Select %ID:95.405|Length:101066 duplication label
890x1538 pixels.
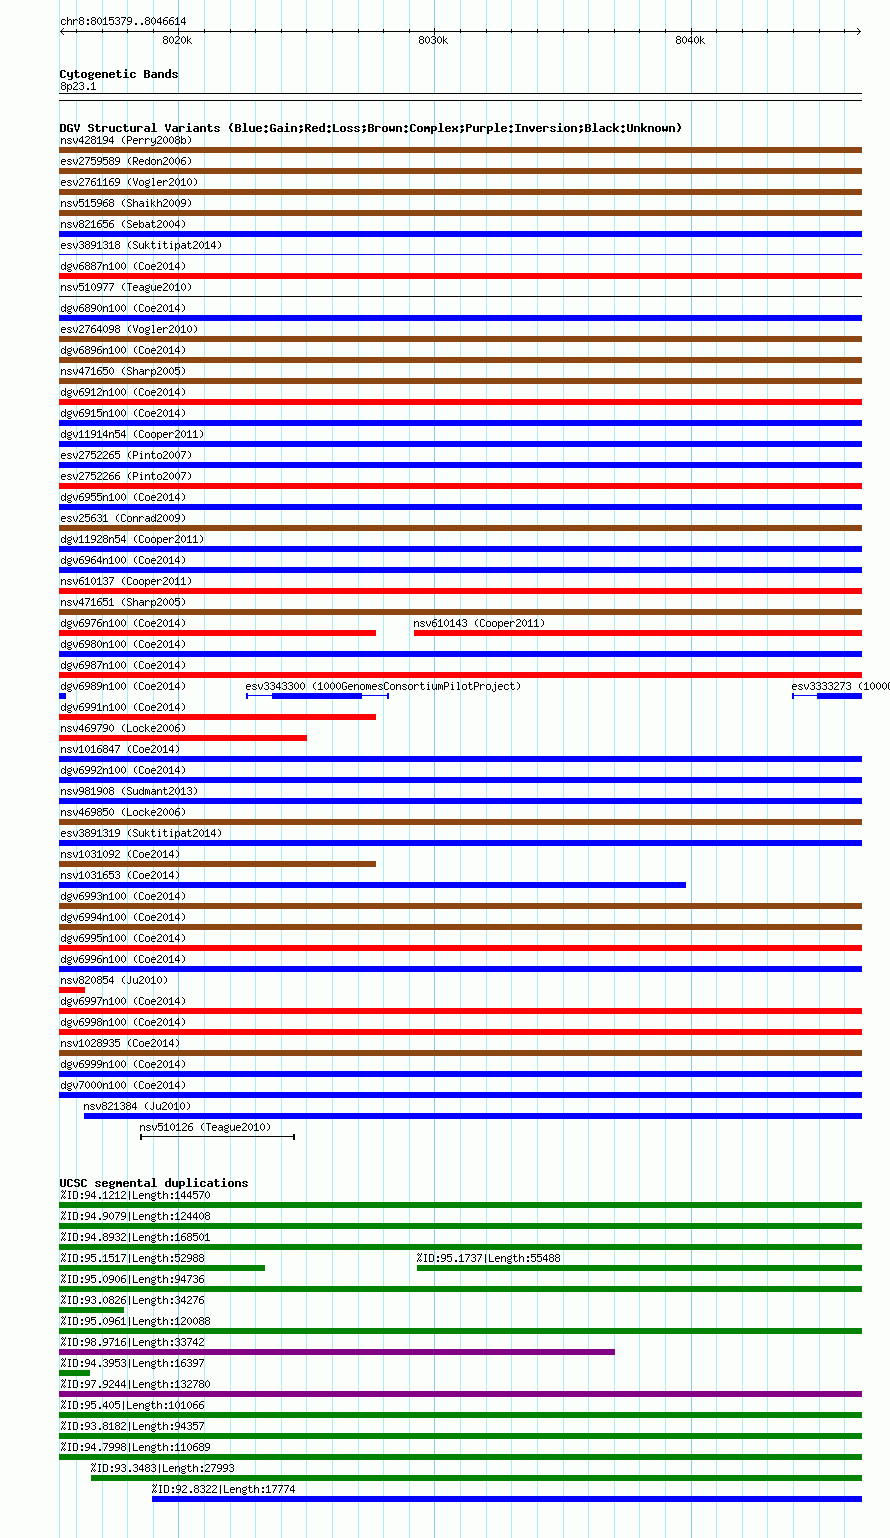132,1405
